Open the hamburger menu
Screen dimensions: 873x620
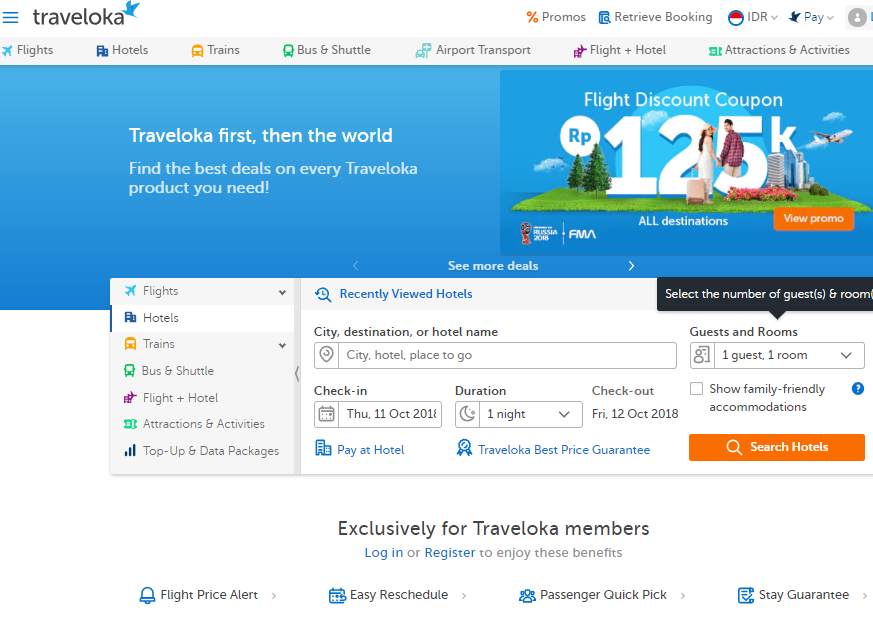point(11,17)
